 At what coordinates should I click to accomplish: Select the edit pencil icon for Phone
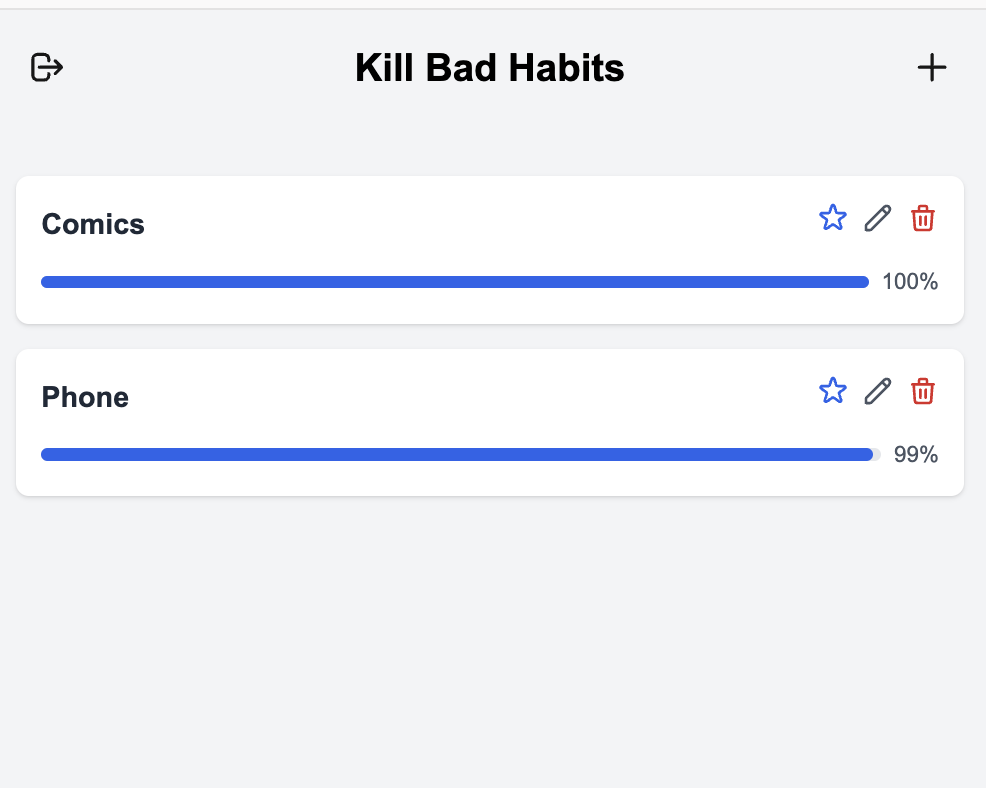point(877,390)
